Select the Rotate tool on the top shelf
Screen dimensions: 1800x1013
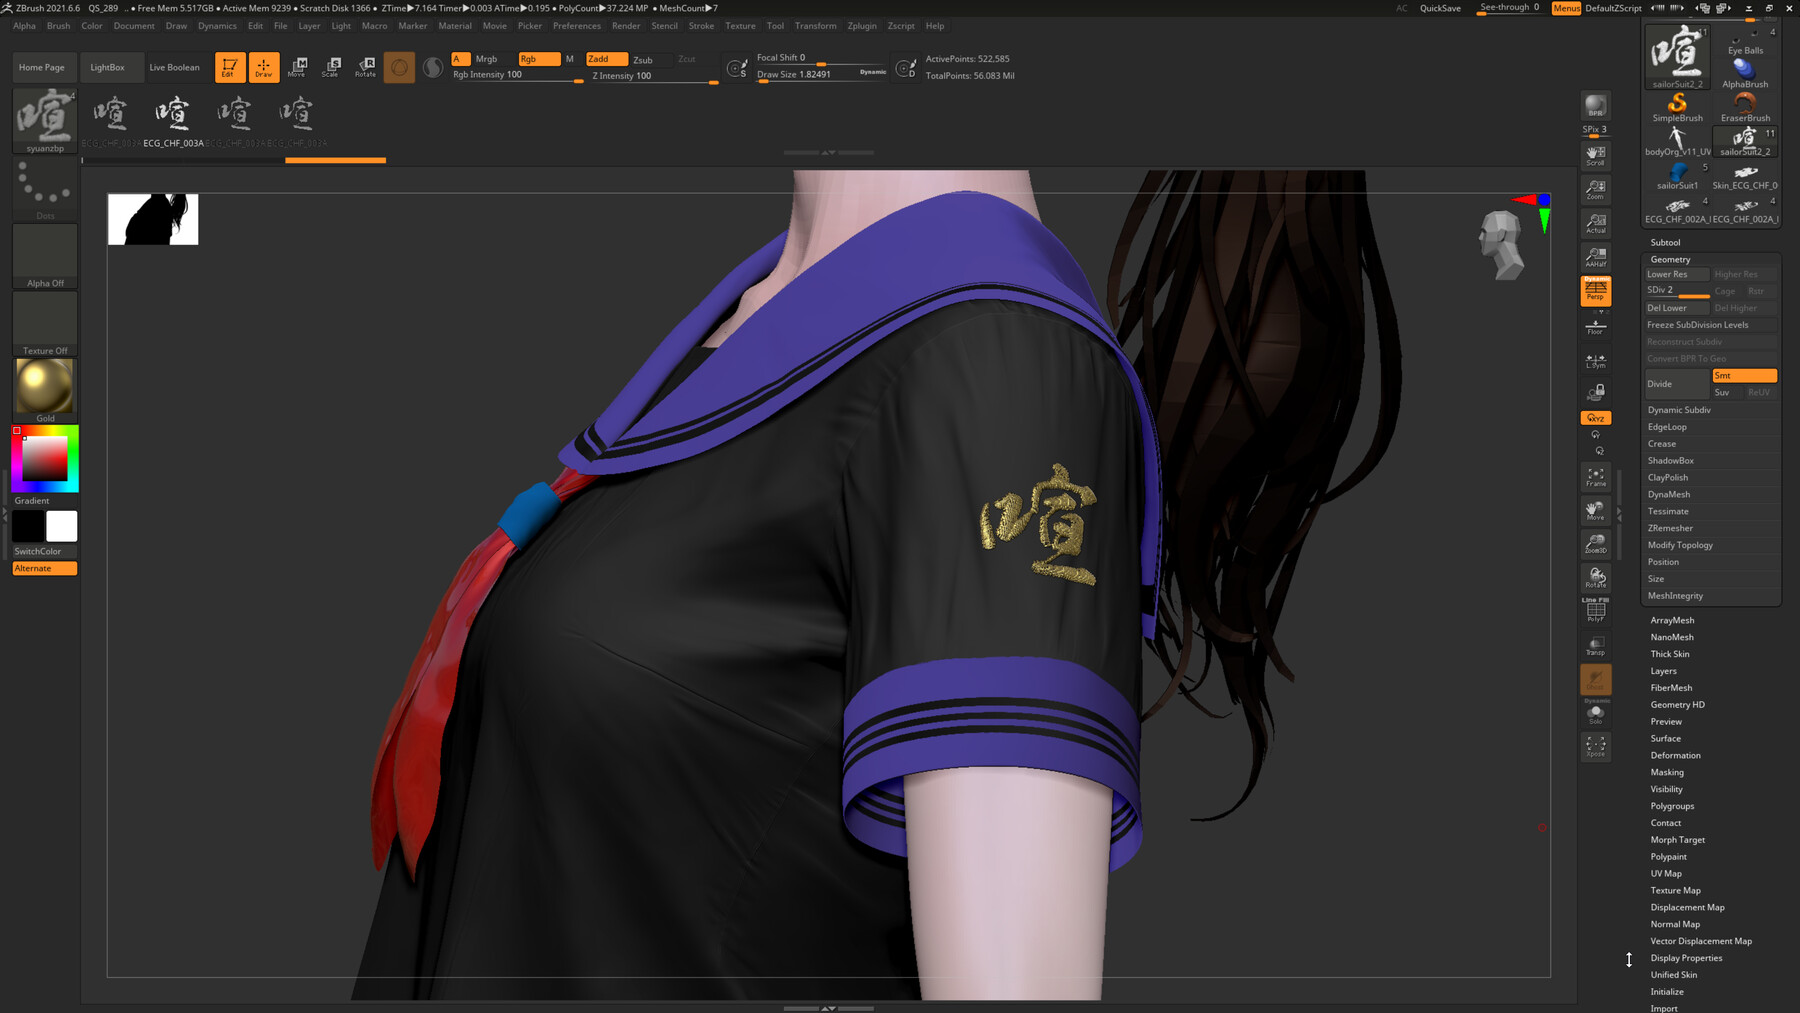365,67
